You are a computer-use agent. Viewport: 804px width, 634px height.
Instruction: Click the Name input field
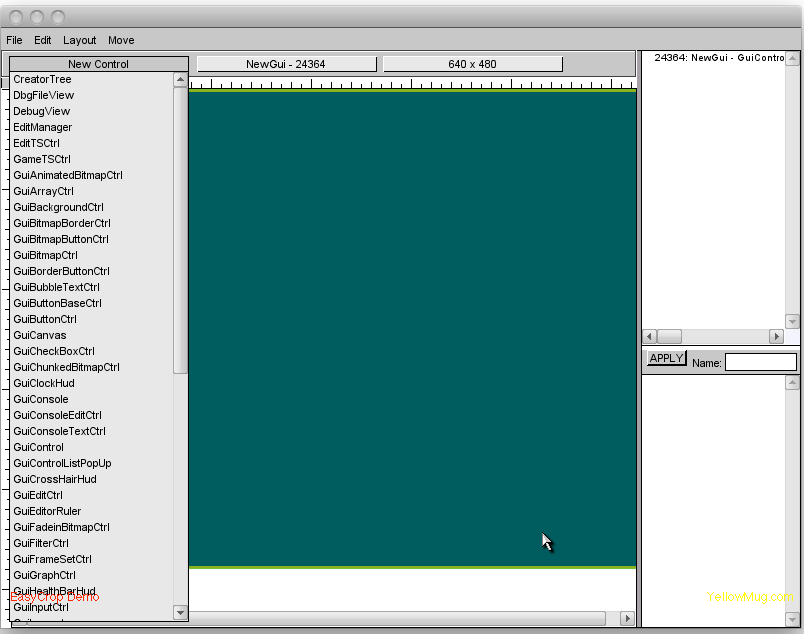tap(760, 362)
